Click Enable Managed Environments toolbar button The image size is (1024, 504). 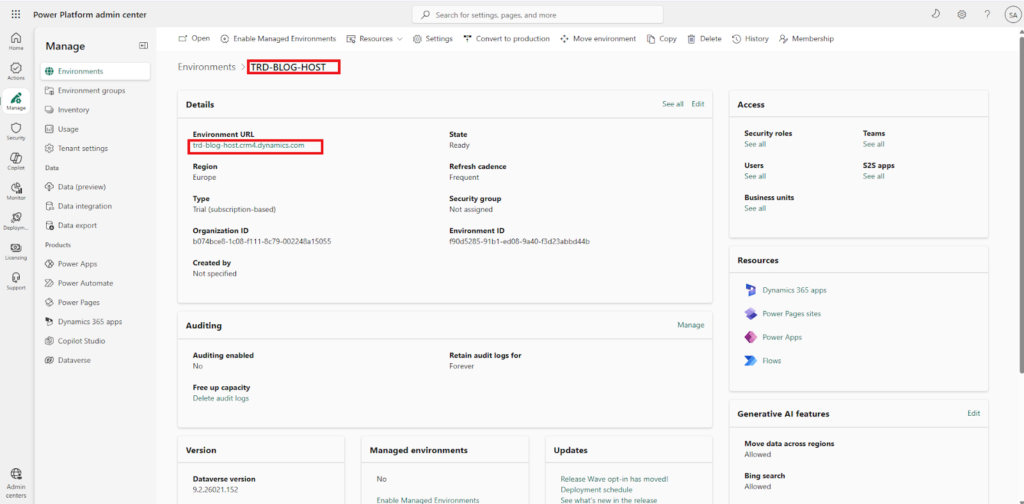click(x=278, y=39)
